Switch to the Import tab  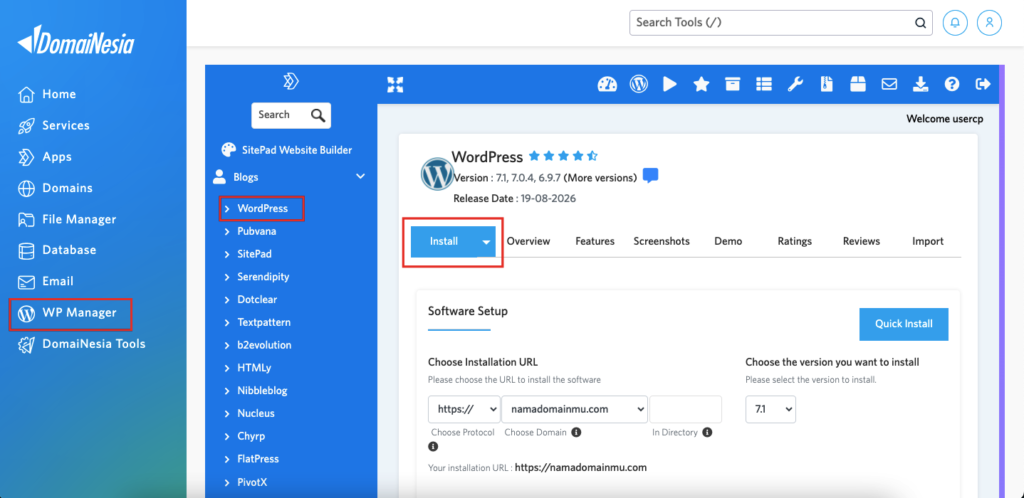[928, 241]
